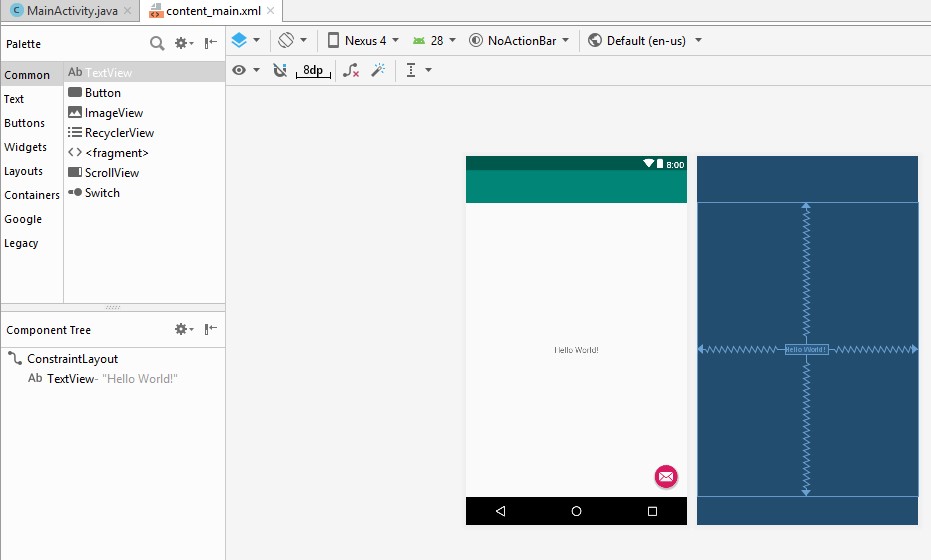Click the Infer Constraints magic wand
931x560 pixels.
(378, 70)
